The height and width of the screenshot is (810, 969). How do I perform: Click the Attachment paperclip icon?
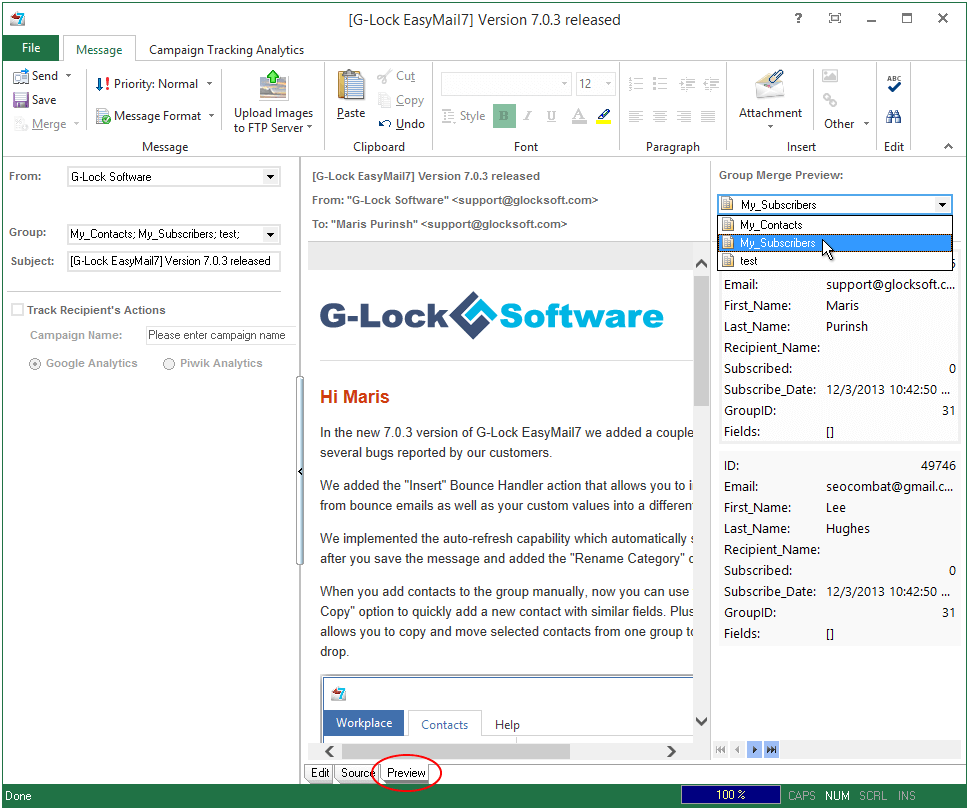coord(769,85)
